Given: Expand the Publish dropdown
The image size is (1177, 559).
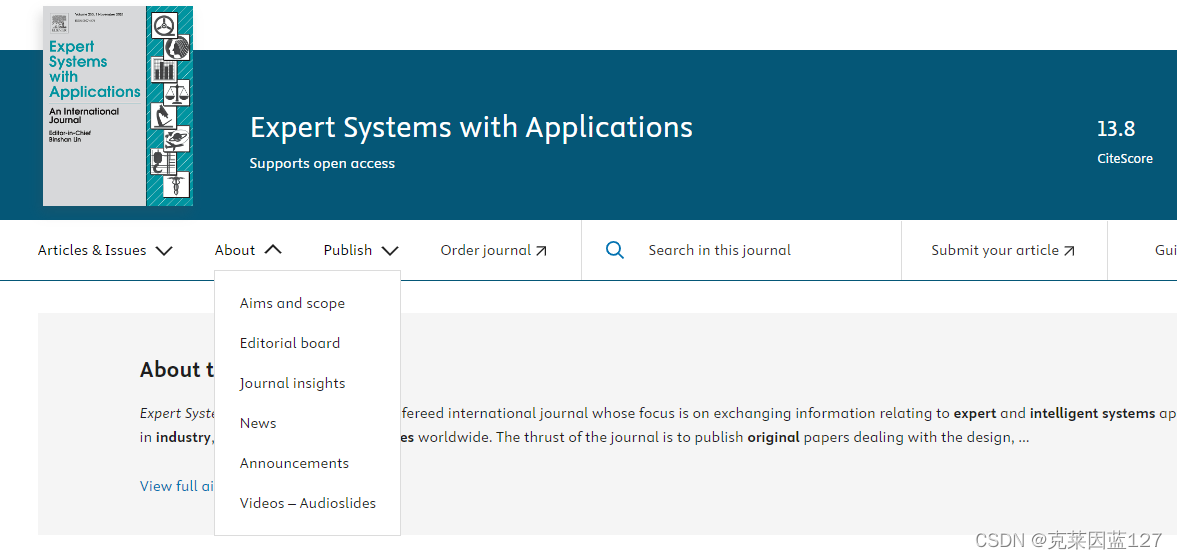Looking at the screenshot, I should point(361,251).
